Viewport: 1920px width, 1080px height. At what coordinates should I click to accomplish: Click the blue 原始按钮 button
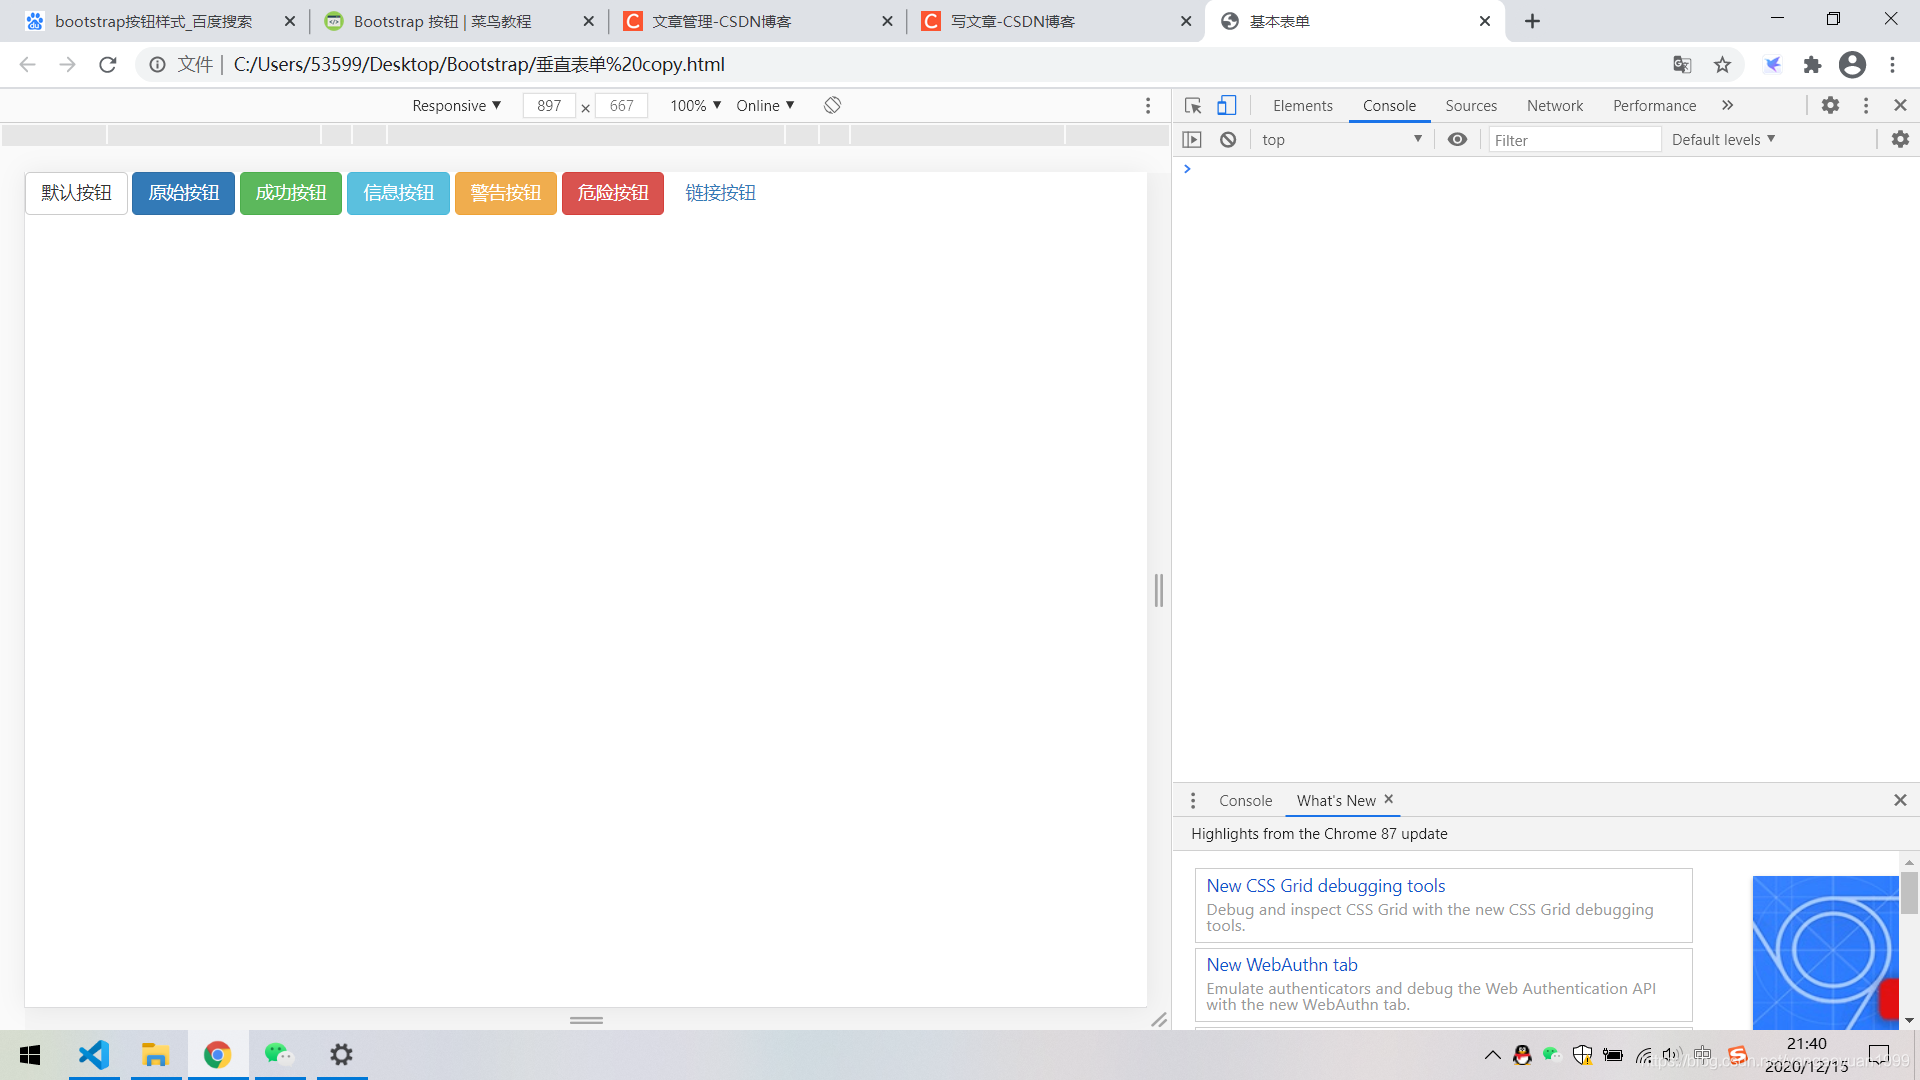(183, 193)
